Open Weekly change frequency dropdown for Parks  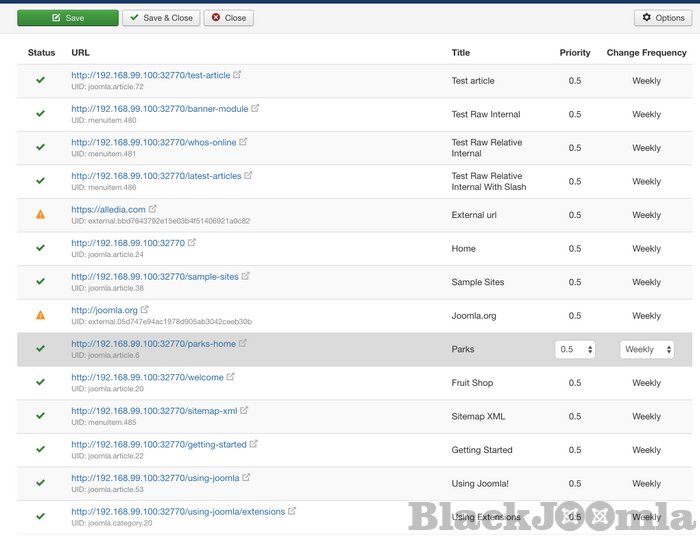646,349
